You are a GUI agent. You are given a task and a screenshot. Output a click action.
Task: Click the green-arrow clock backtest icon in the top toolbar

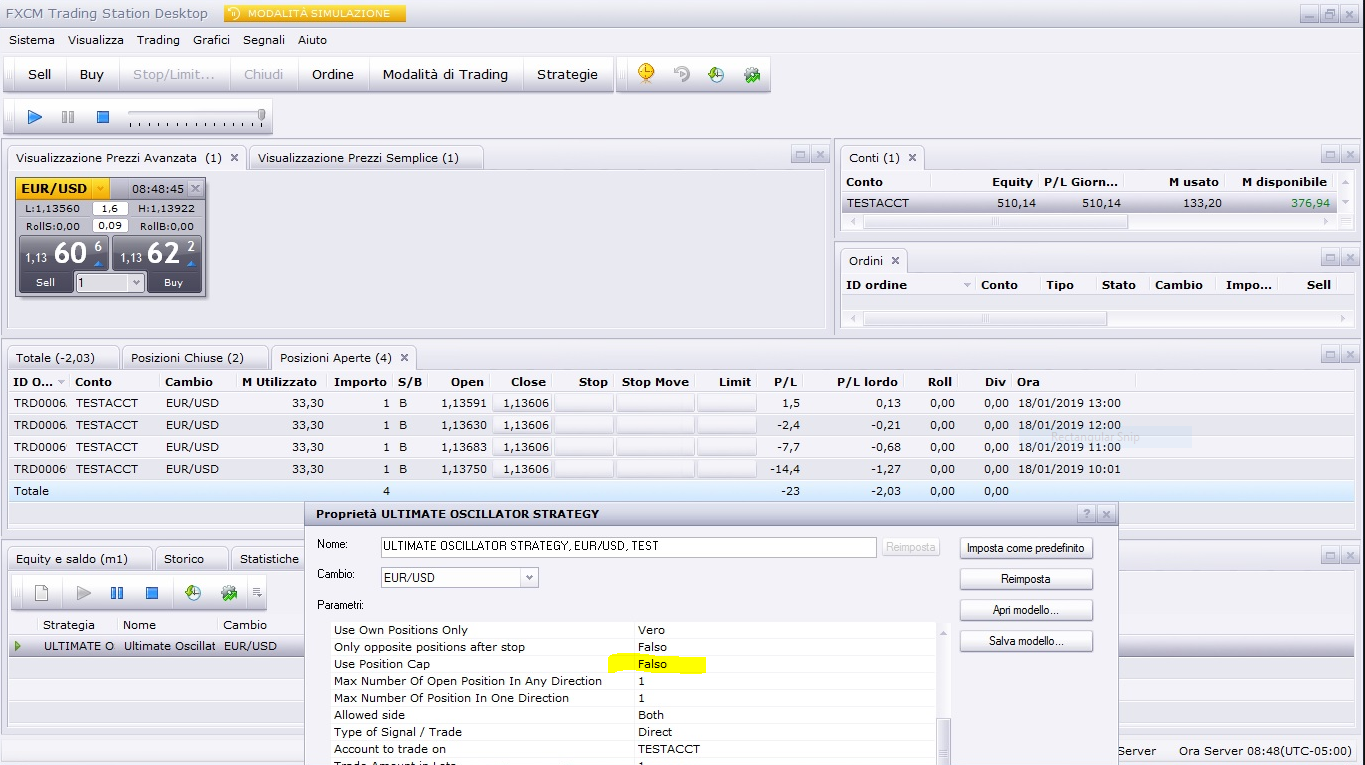pyautogui.click(x=716, y=74)
